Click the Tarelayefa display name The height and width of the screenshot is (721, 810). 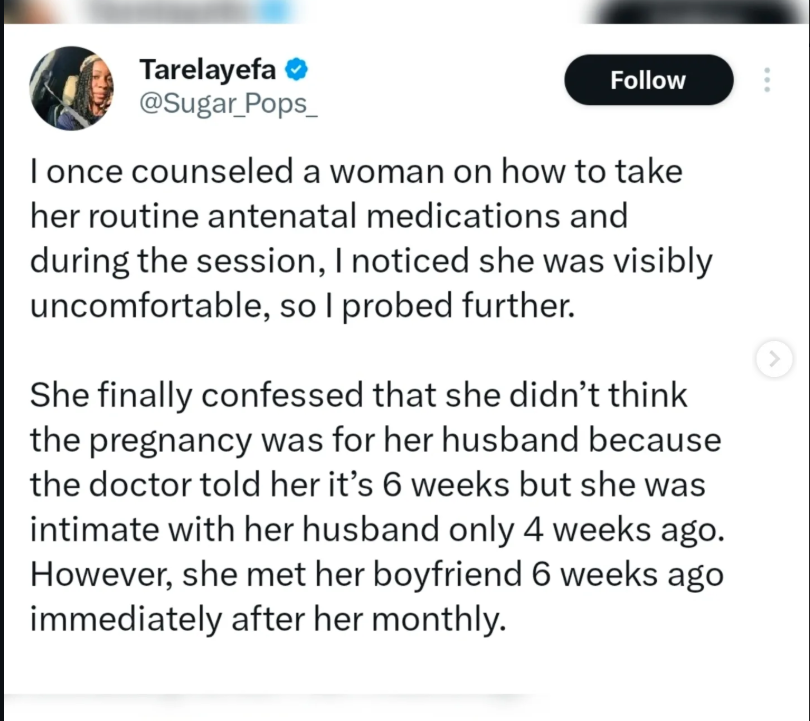208,70
